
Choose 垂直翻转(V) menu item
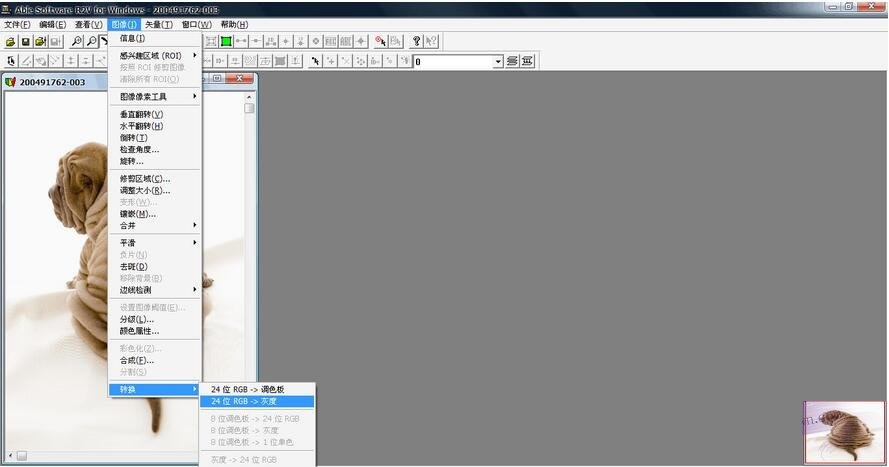coord(154,114)
